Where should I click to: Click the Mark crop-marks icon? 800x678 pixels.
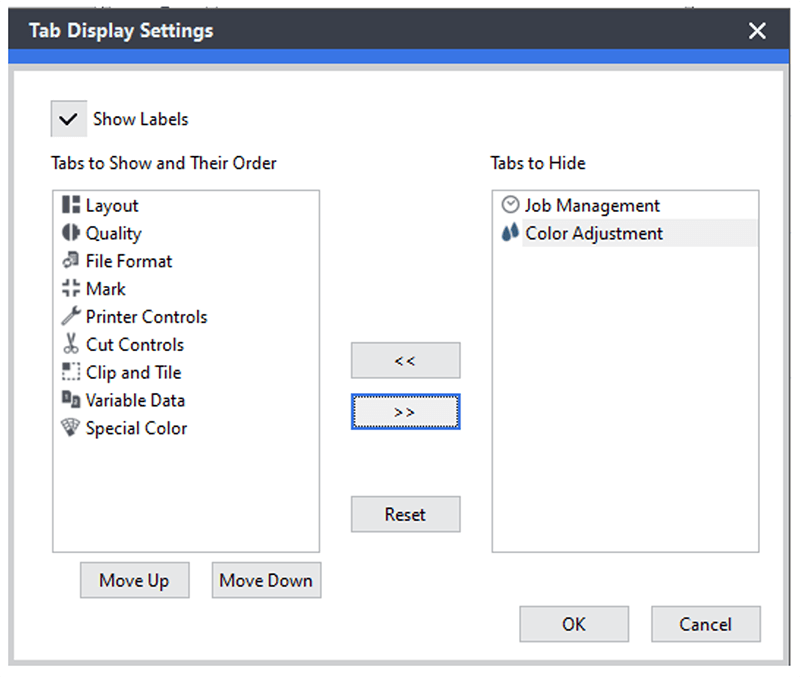pyautogui.click(x=70, y=289)
